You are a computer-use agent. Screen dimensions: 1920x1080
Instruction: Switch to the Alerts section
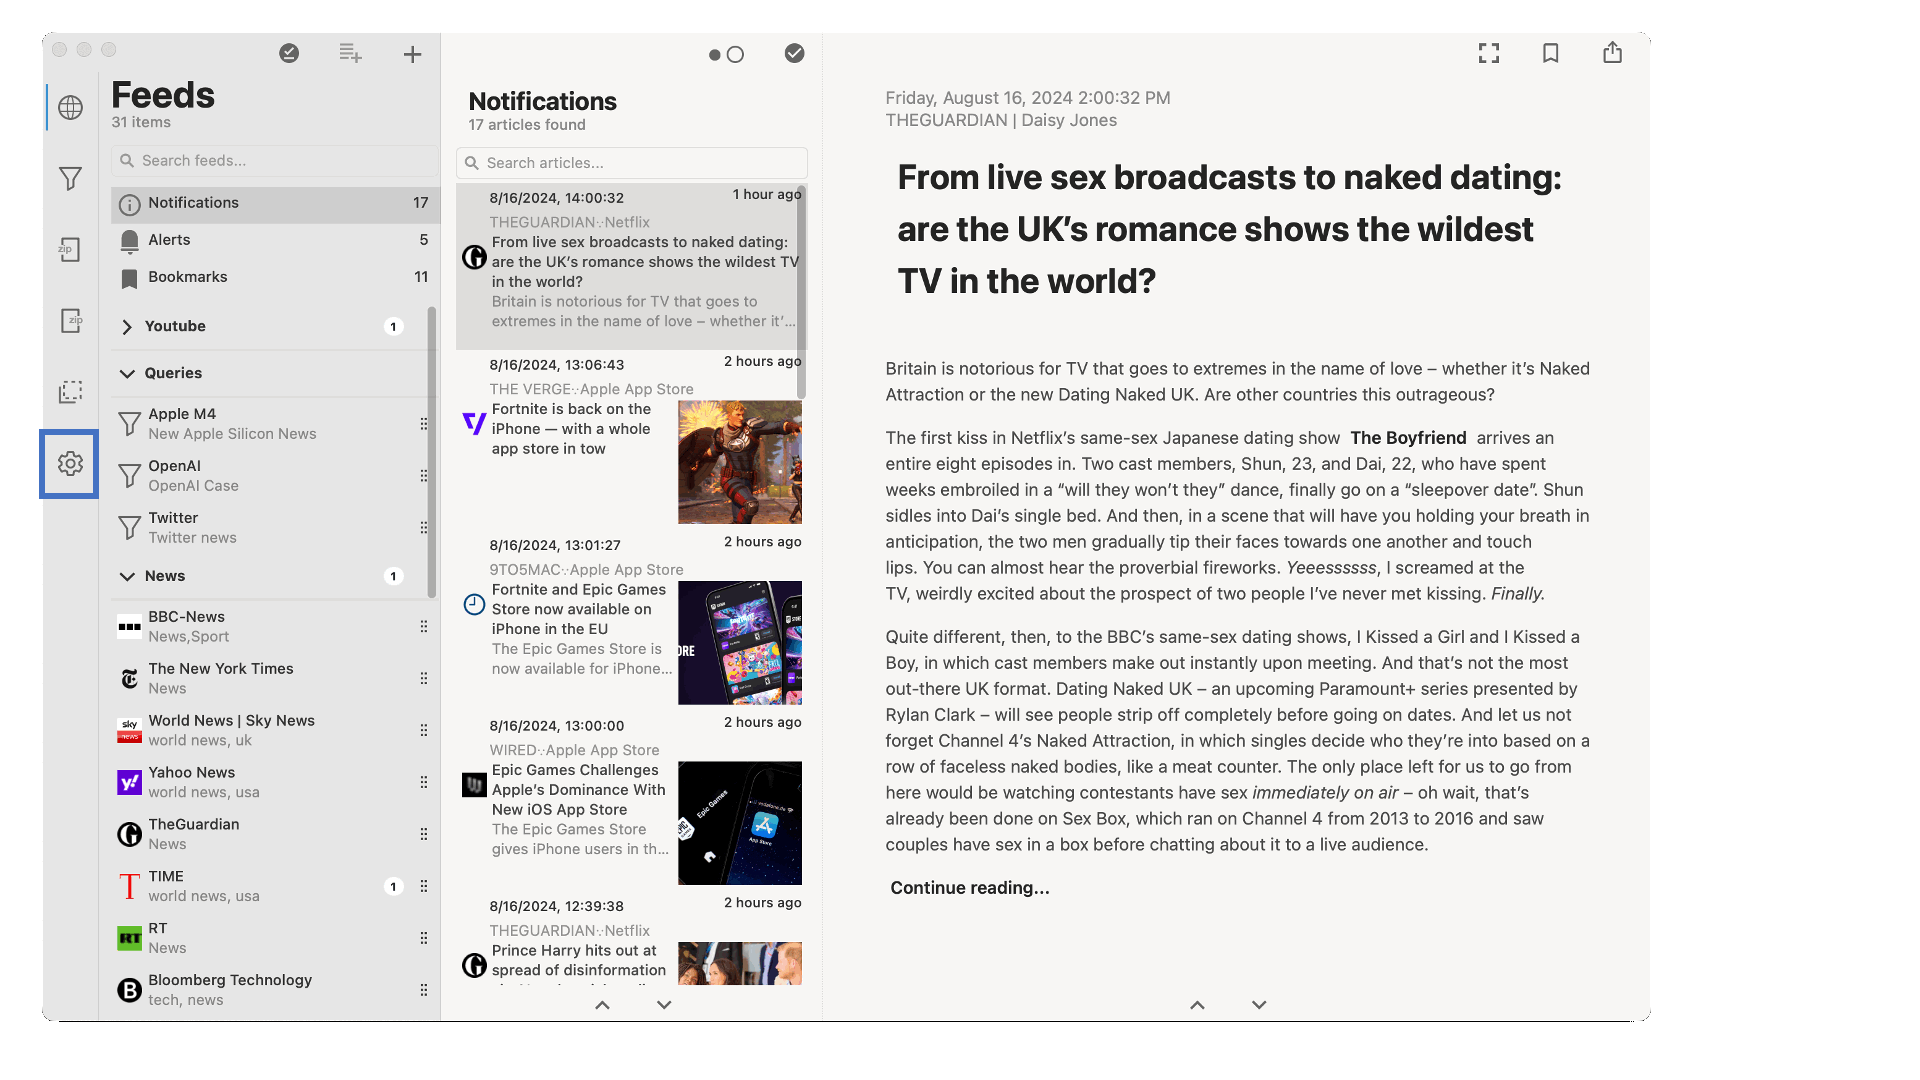coord(170,240)
